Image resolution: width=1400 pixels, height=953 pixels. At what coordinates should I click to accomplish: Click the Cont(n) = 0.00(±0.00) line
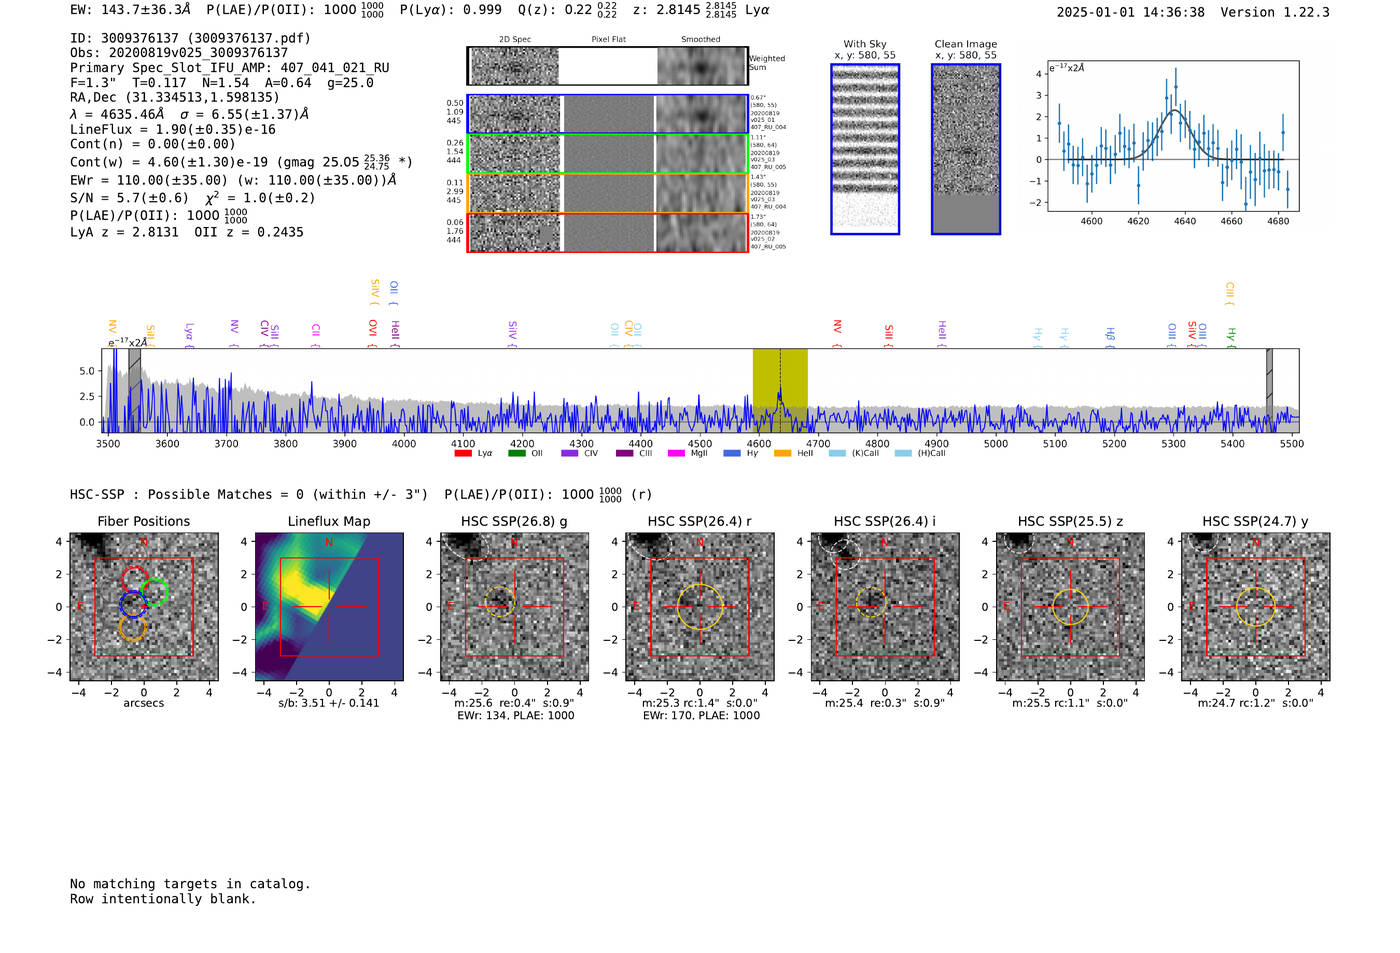coord(153,144)
